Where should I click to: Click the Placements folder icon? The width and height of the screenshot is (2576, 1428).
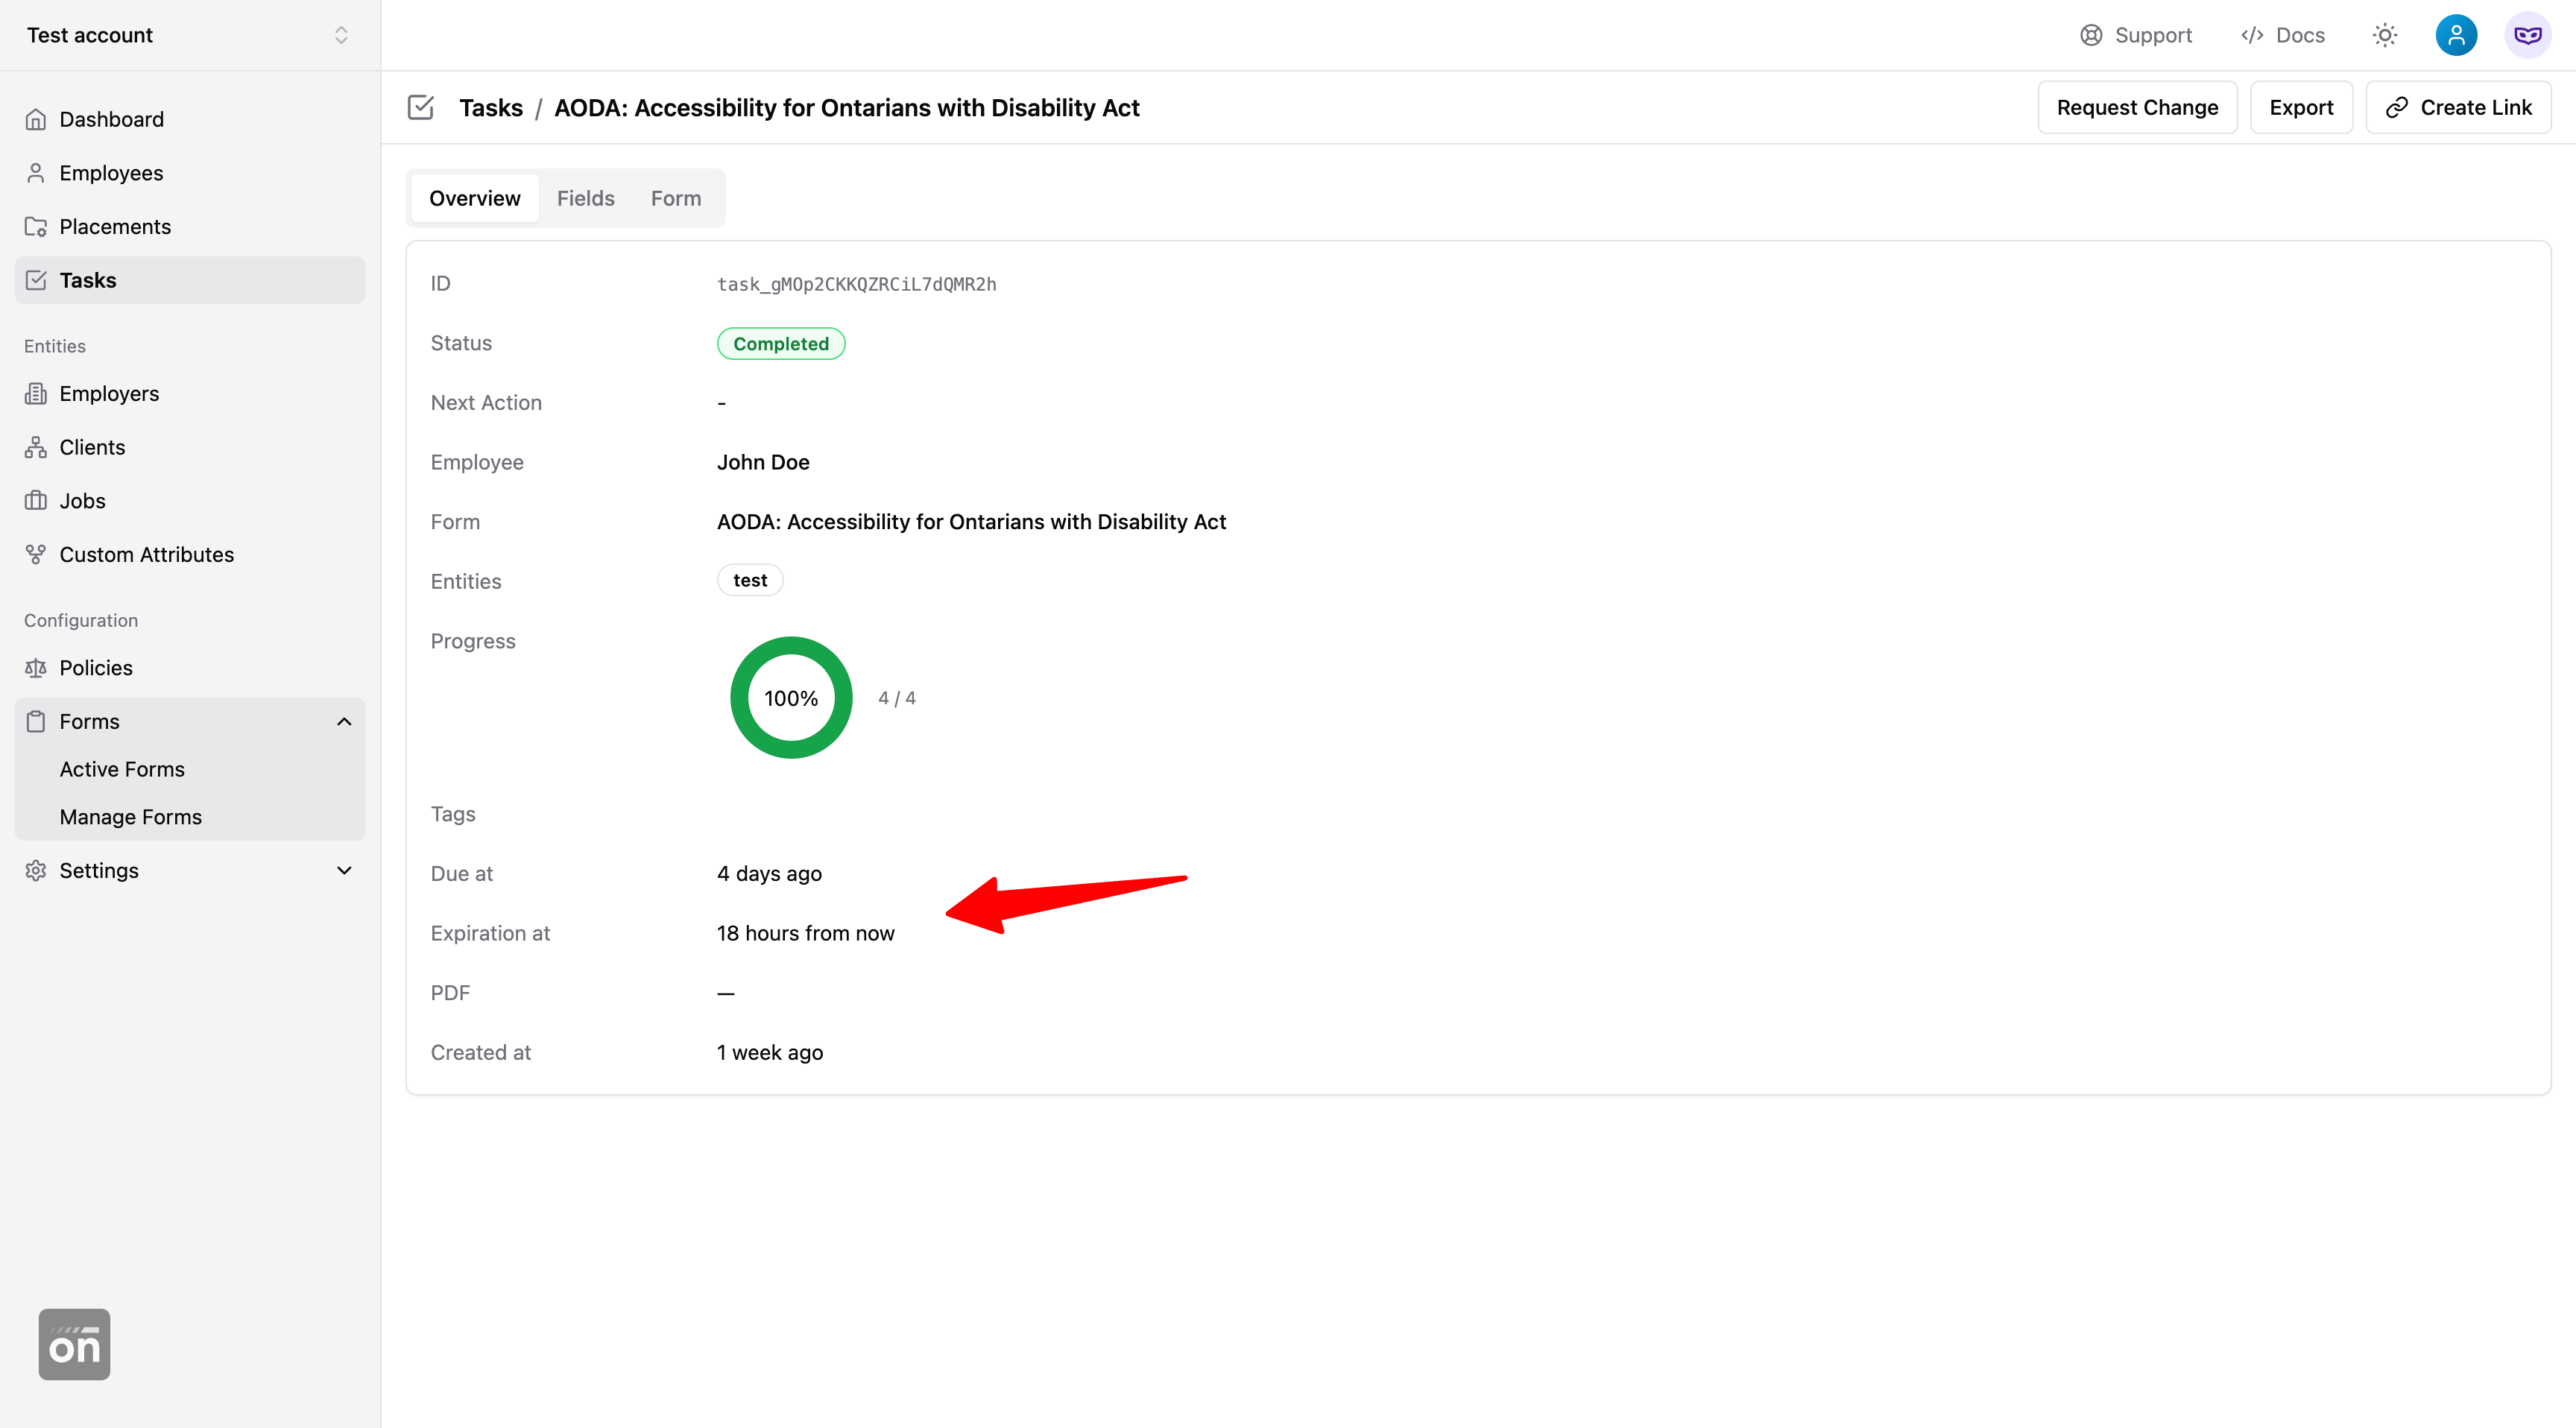(36, 227)
